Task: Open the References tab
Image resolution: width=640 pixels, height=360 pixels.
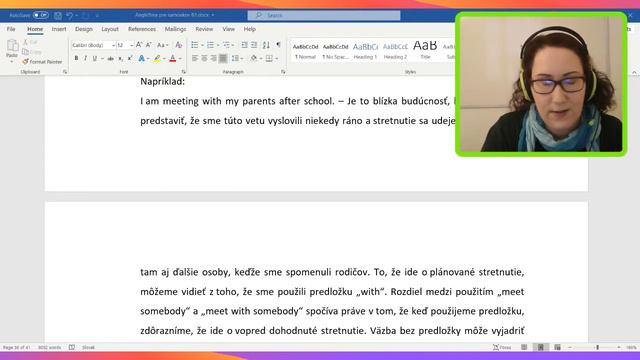Action: (142, 29)
